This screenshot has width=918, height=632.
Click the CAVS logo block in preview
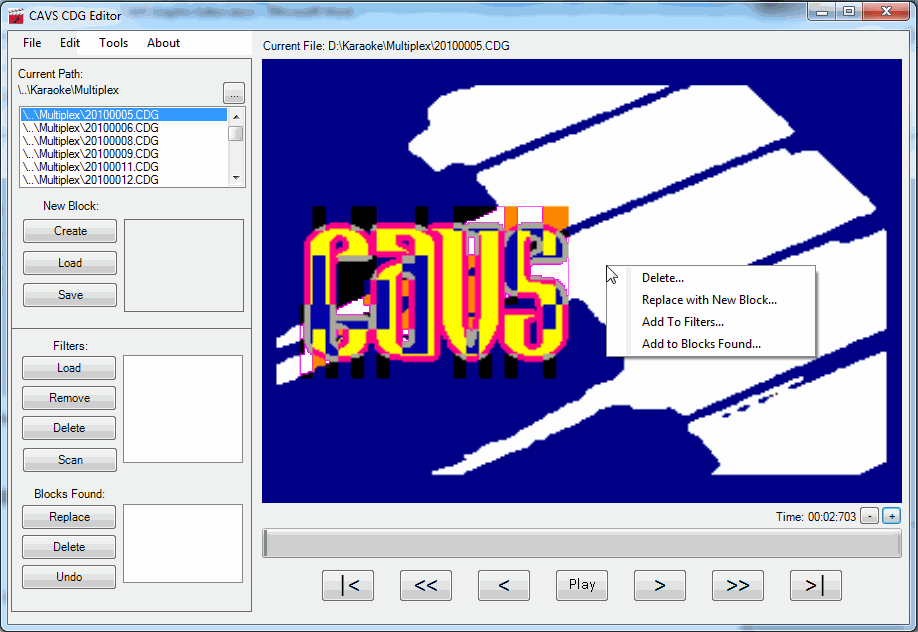point(434,291)
